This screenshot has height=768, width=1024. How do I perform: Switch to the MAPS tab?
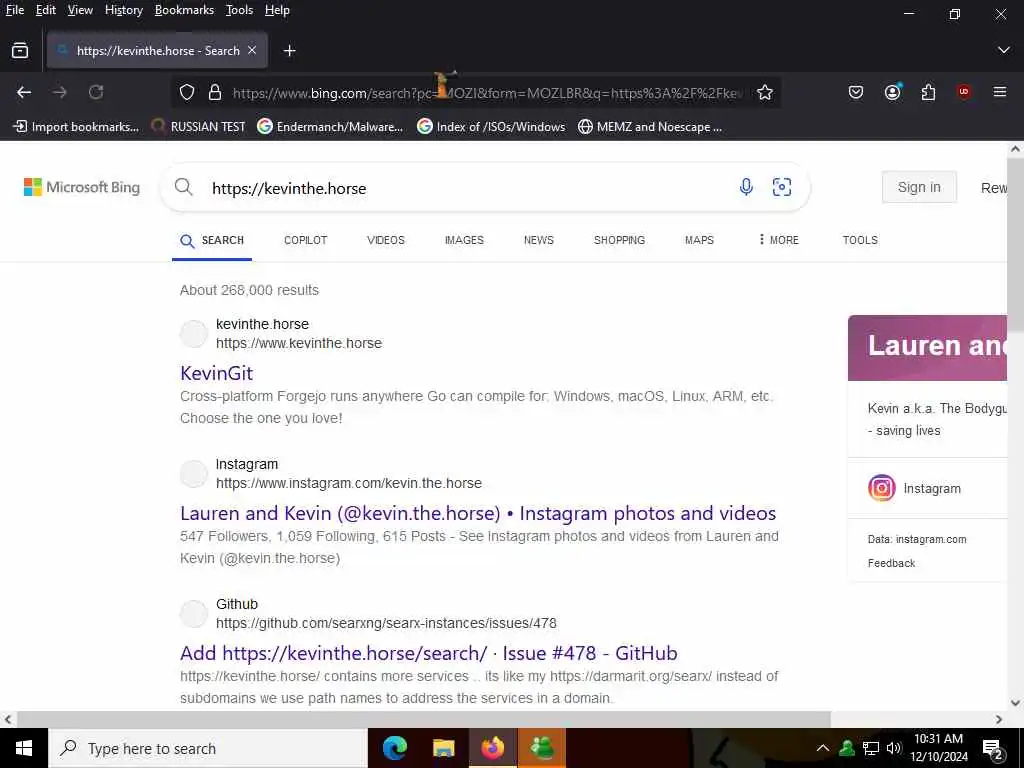[x=699, y=240]
